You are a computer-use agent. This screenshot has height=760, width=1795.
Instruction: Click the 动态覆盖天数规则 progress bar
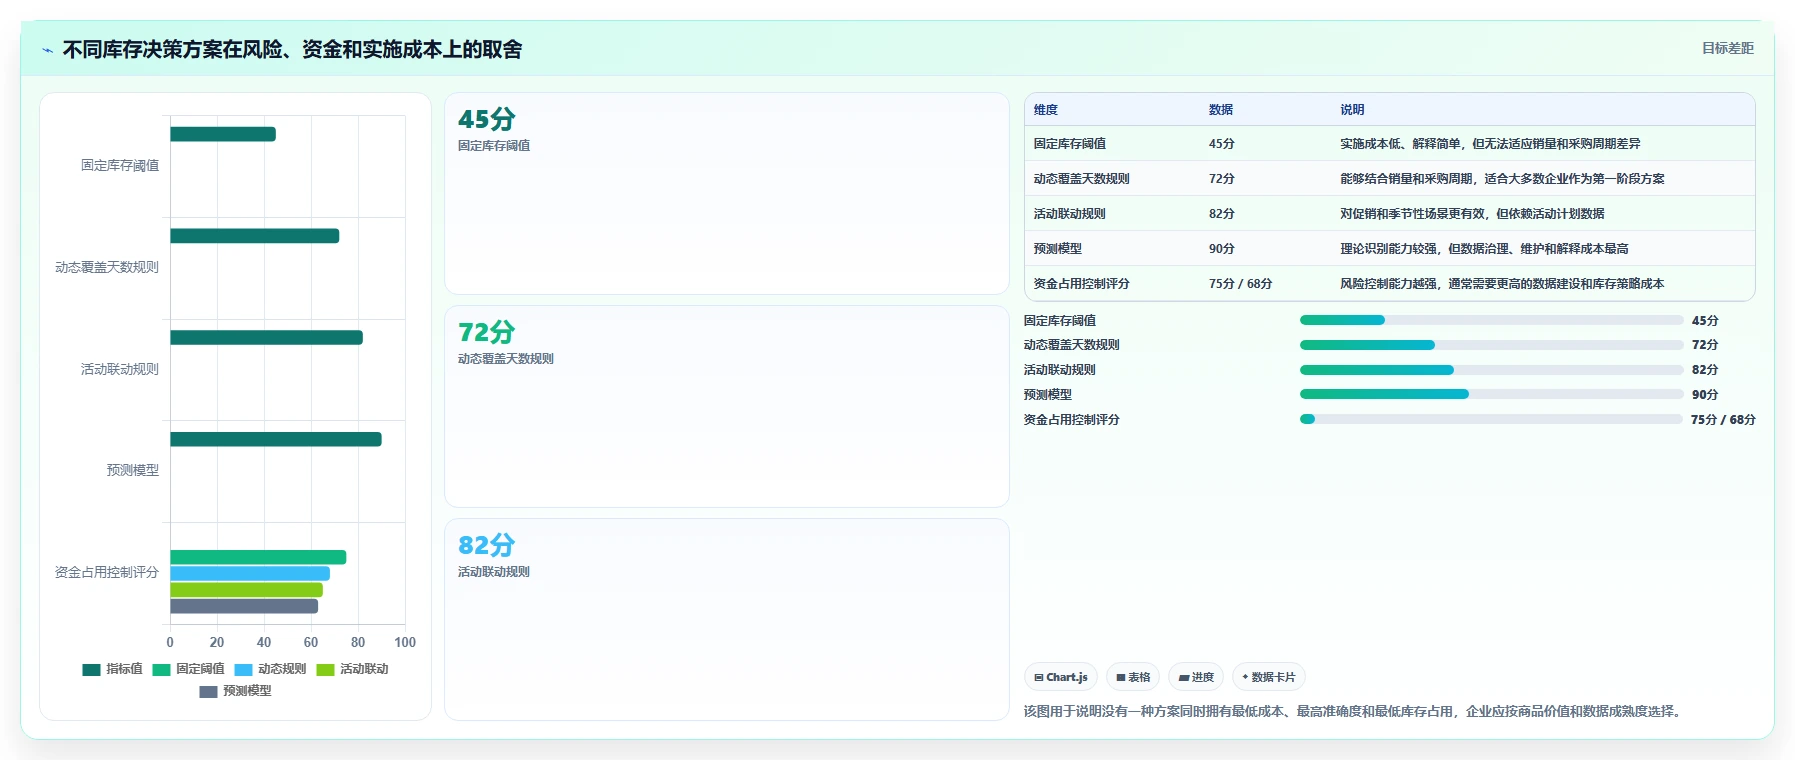(x=1492, y=345)
